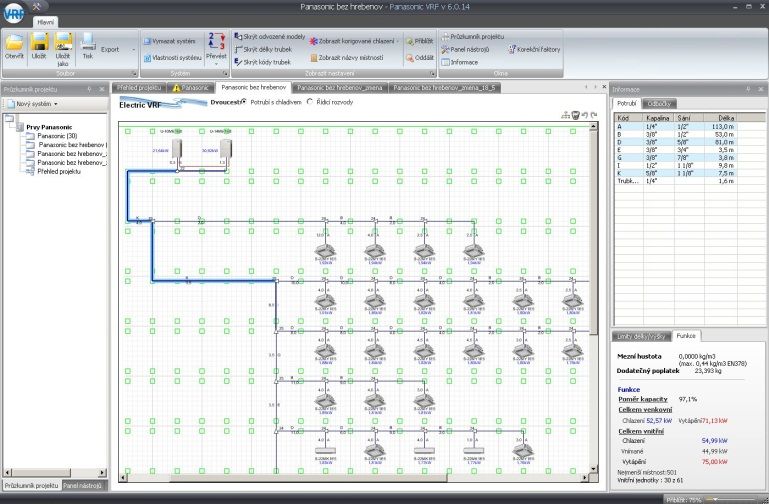Image resolution: width=769 pixels, height=504 pixels.
Task: Expand Zobrazit nastavení group launcher
Action: [433, 74]
